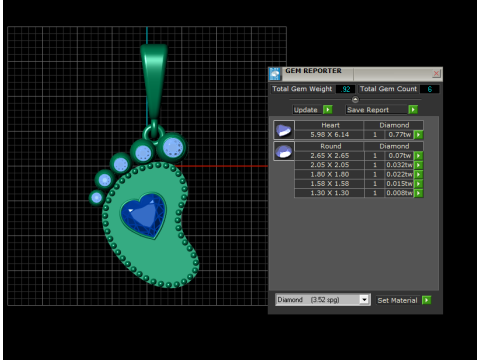Click the Set Material button label
480x360 pixels.
[398, 300]
